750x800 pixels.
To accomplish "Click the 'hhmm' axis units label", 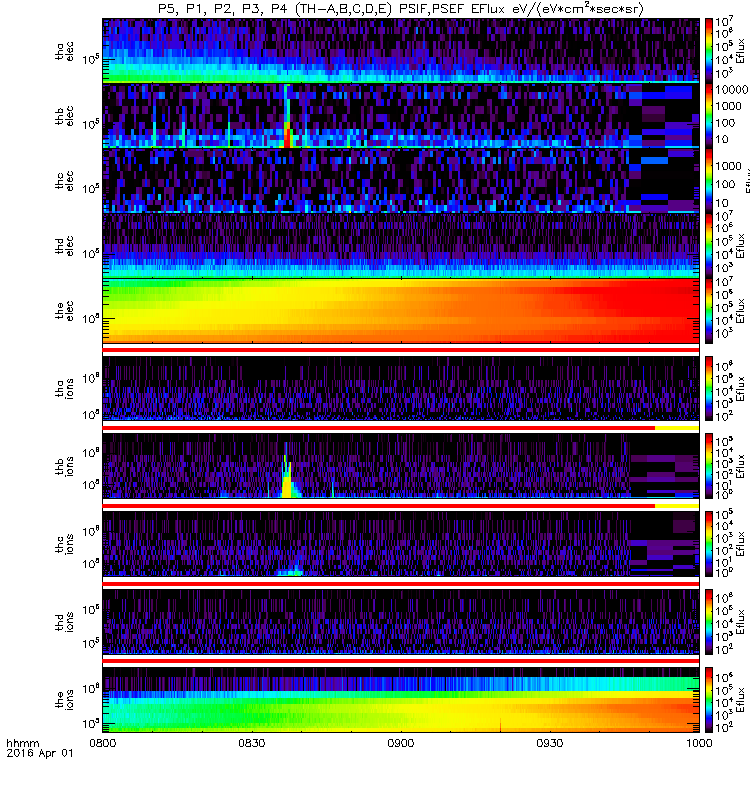I will 22,743.
